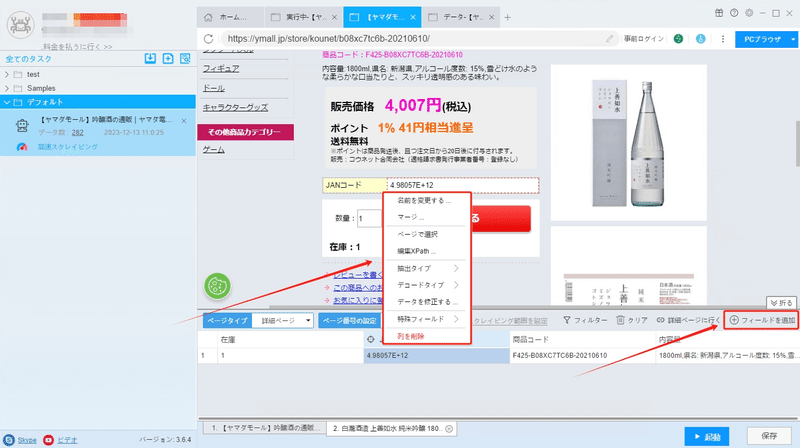The width and height of the screenshot is (800, 448).
Task: Click the Skype icon in the footer
Action: pos(9,440)
